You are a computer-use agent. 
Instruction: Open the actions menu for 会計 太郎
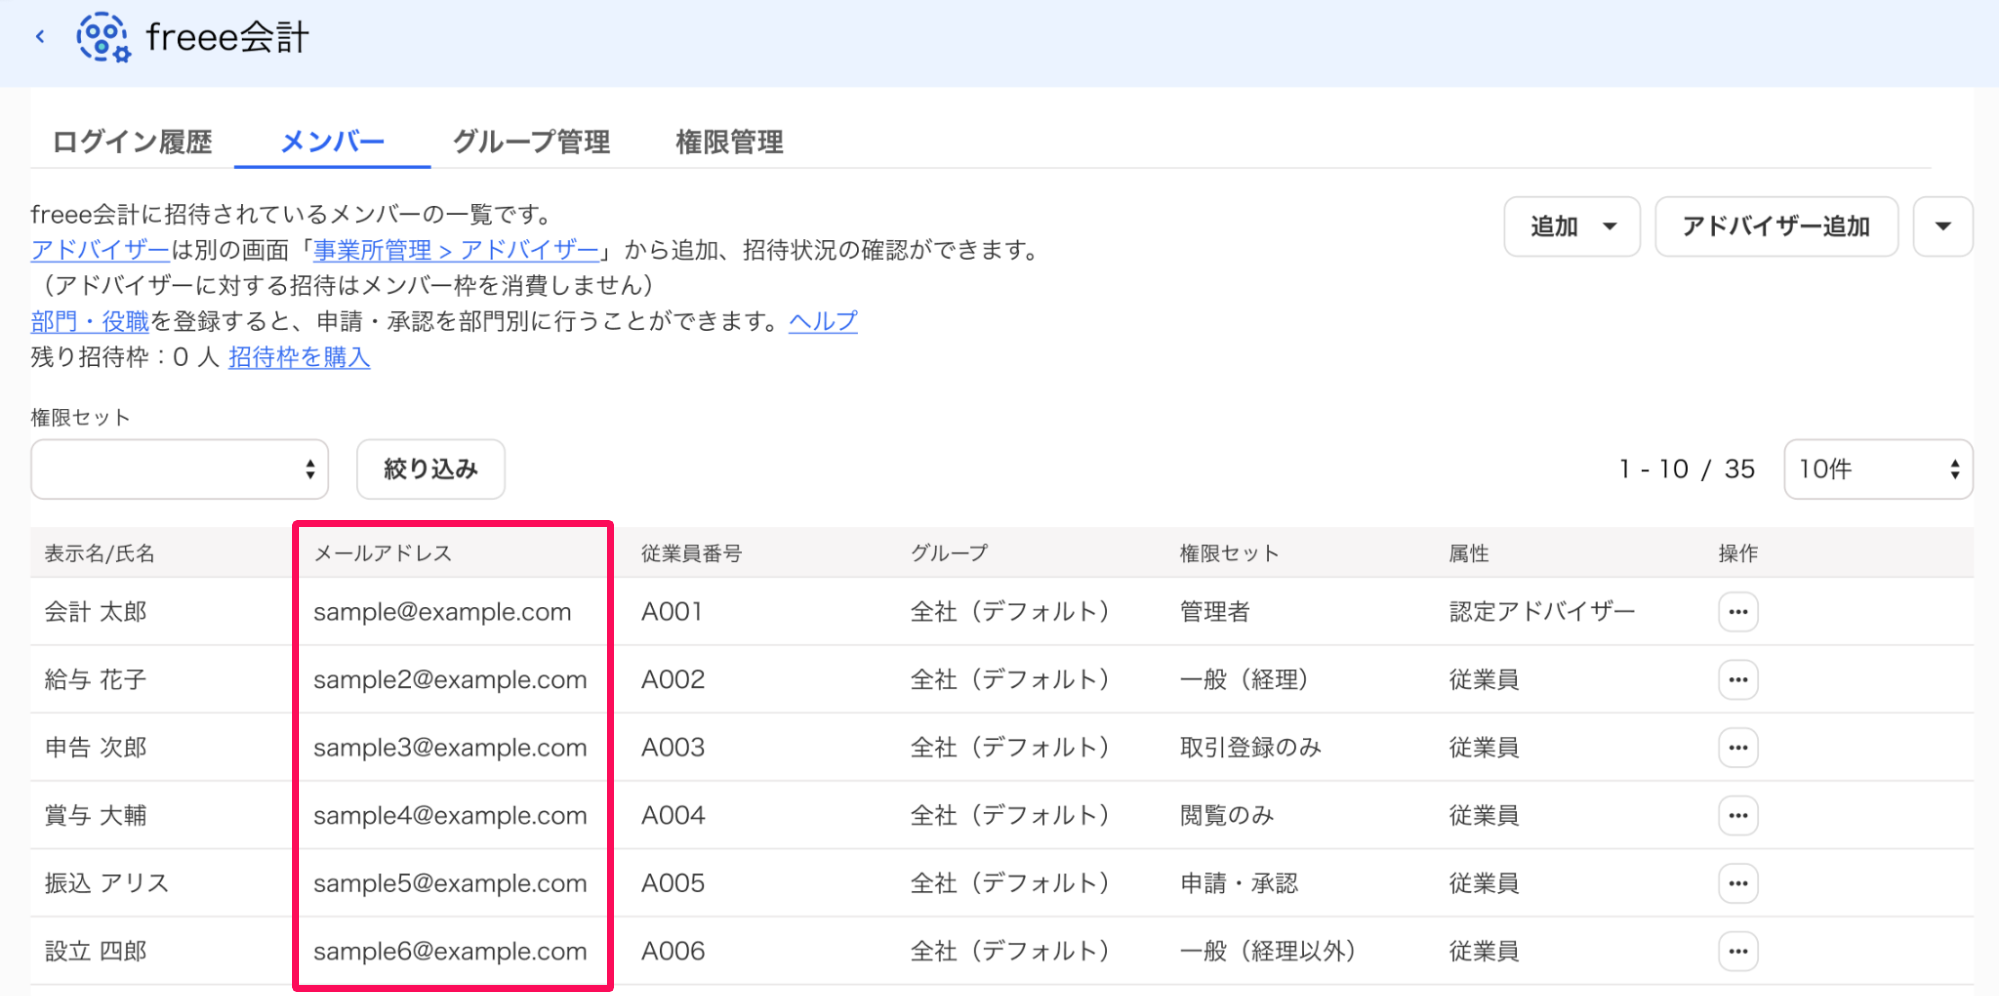pos(1738,612)
